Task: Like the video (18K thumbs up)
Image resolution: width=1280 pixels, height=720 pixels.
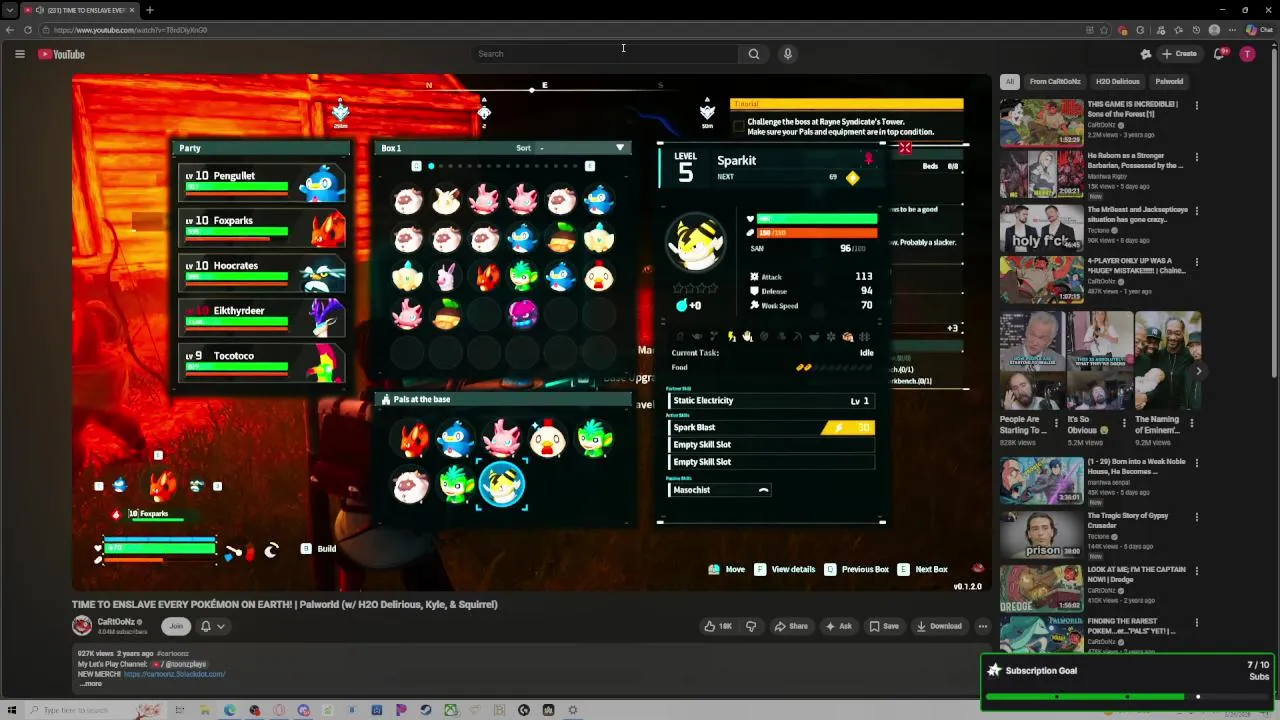Action: click(x=718, y=626)
